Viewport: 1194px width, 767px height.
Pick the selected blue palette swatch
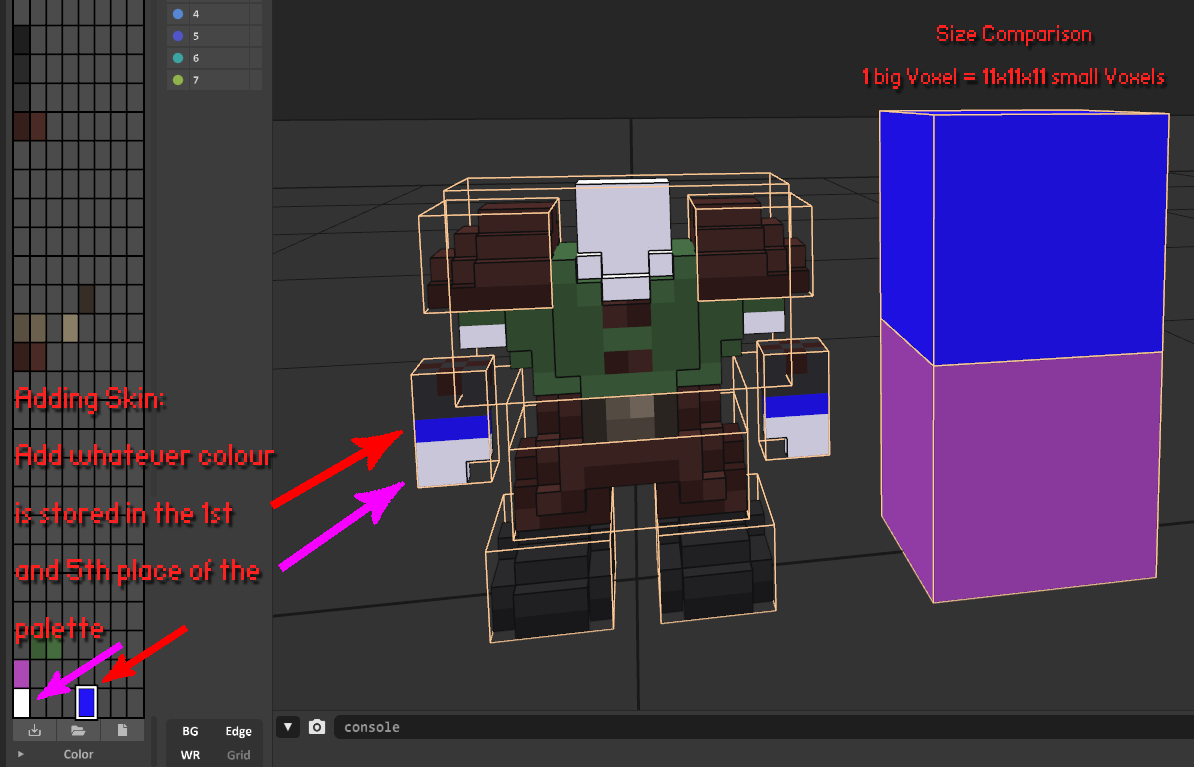pos(86,702)
